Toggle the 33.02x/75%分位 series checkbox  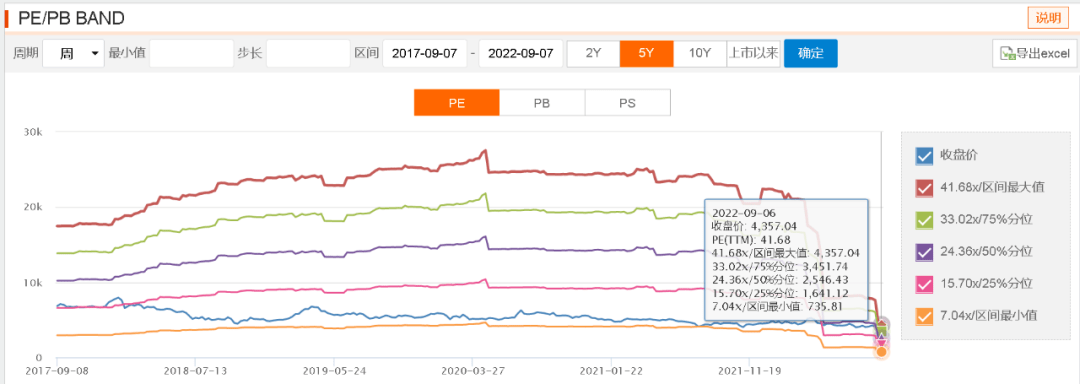pos(924,220)
